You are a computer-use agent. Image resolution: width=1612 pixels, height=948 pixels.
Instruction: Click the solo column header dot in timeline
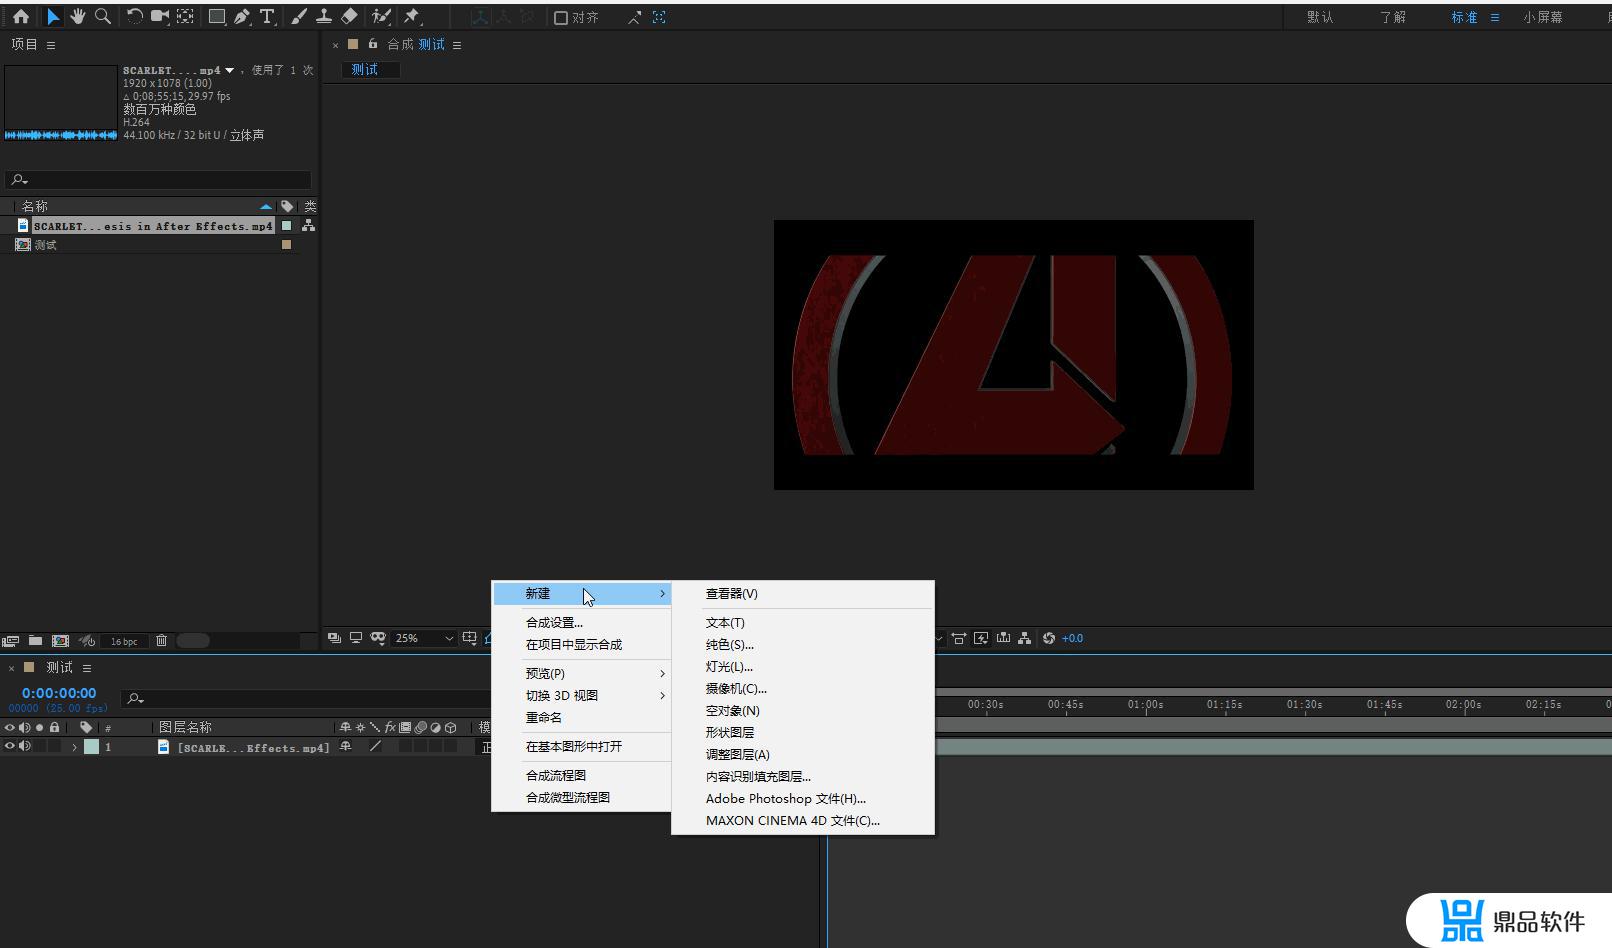[39, 727]
